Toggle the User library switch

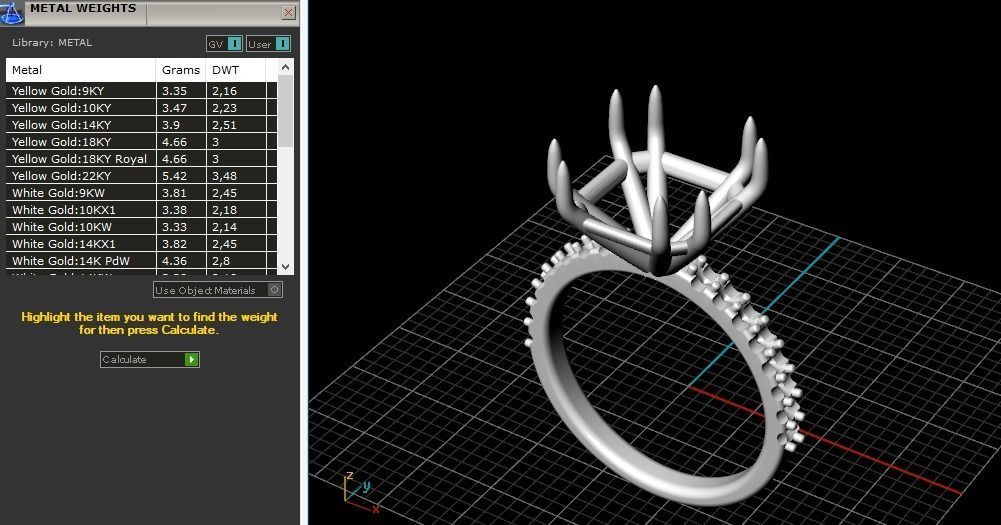point(268,43)
